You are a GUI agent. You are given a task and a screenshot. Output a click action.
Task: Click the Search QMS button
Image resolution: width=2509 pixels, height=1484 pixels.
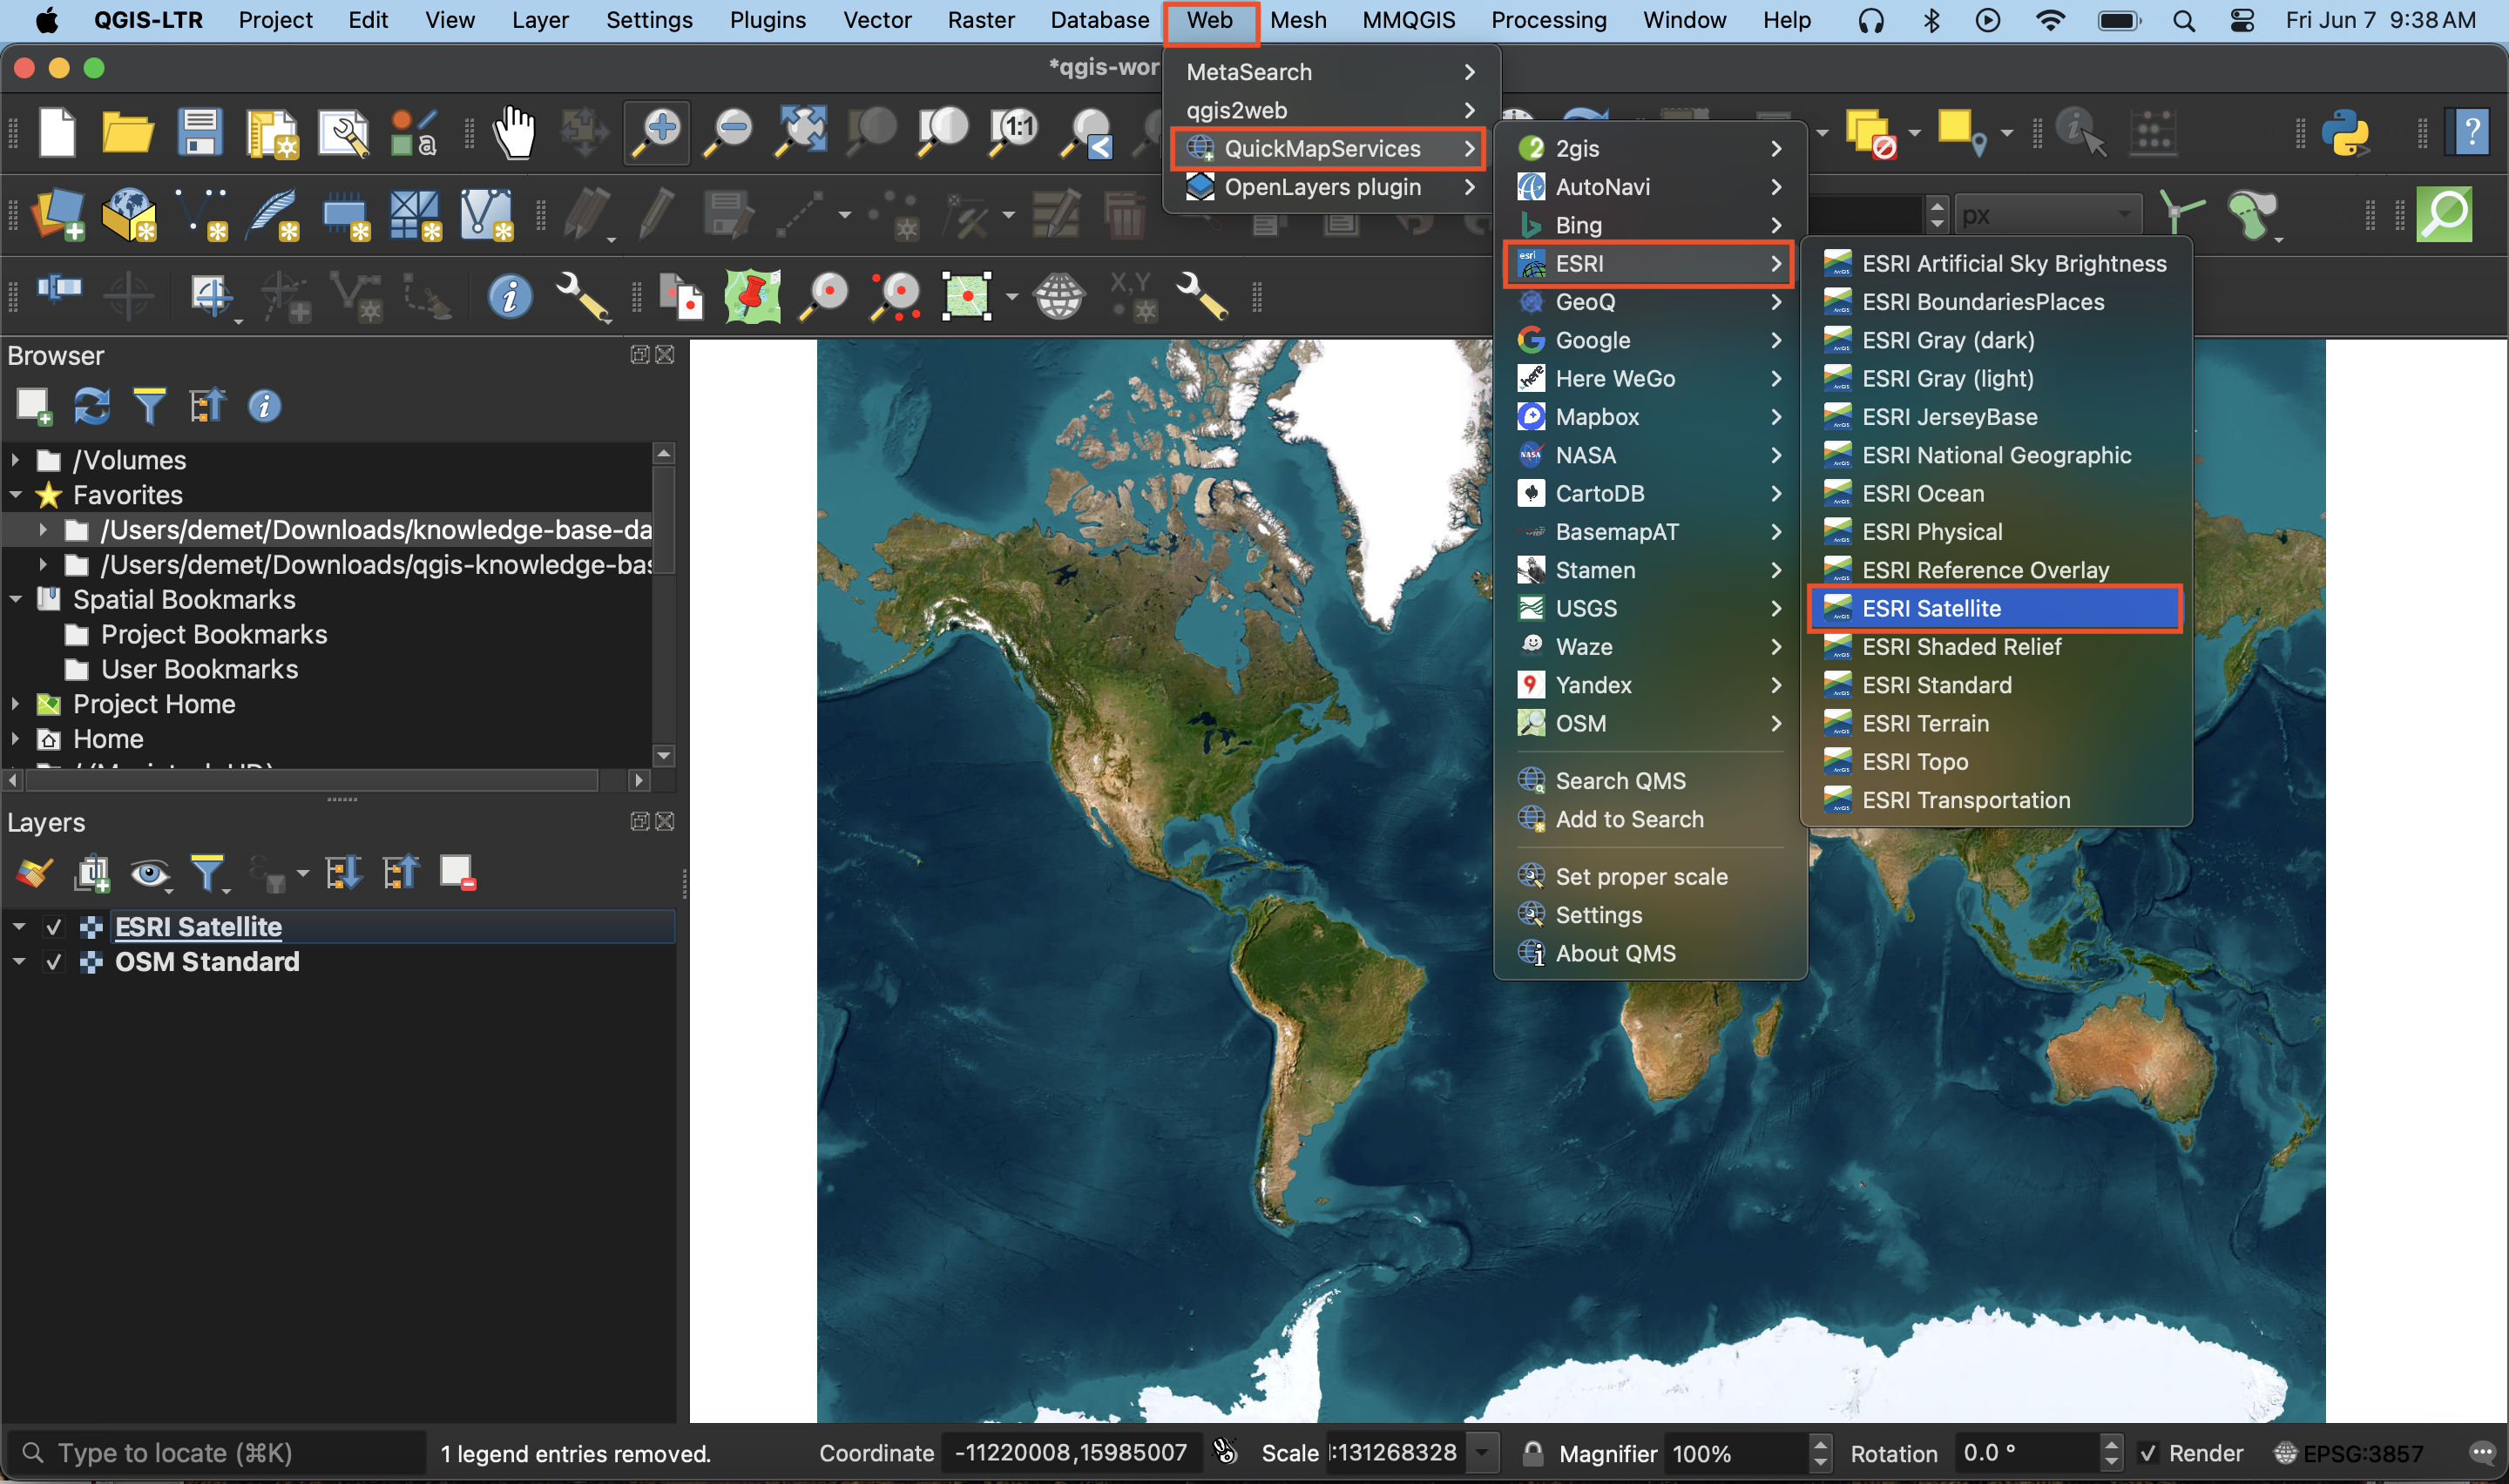[x=1620, y=779]
